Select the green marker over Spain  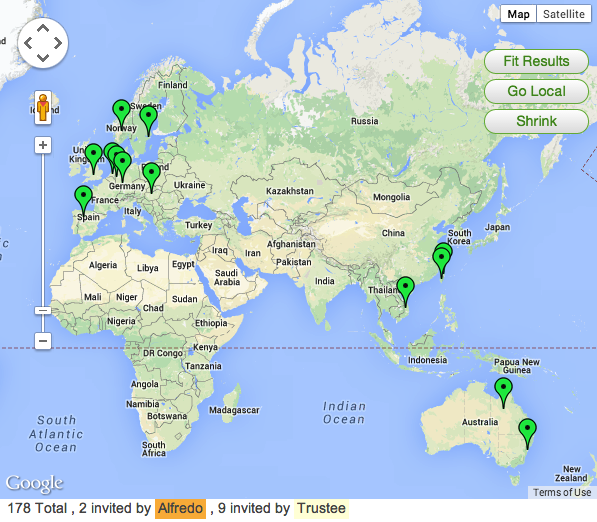[x=83, y=199]
